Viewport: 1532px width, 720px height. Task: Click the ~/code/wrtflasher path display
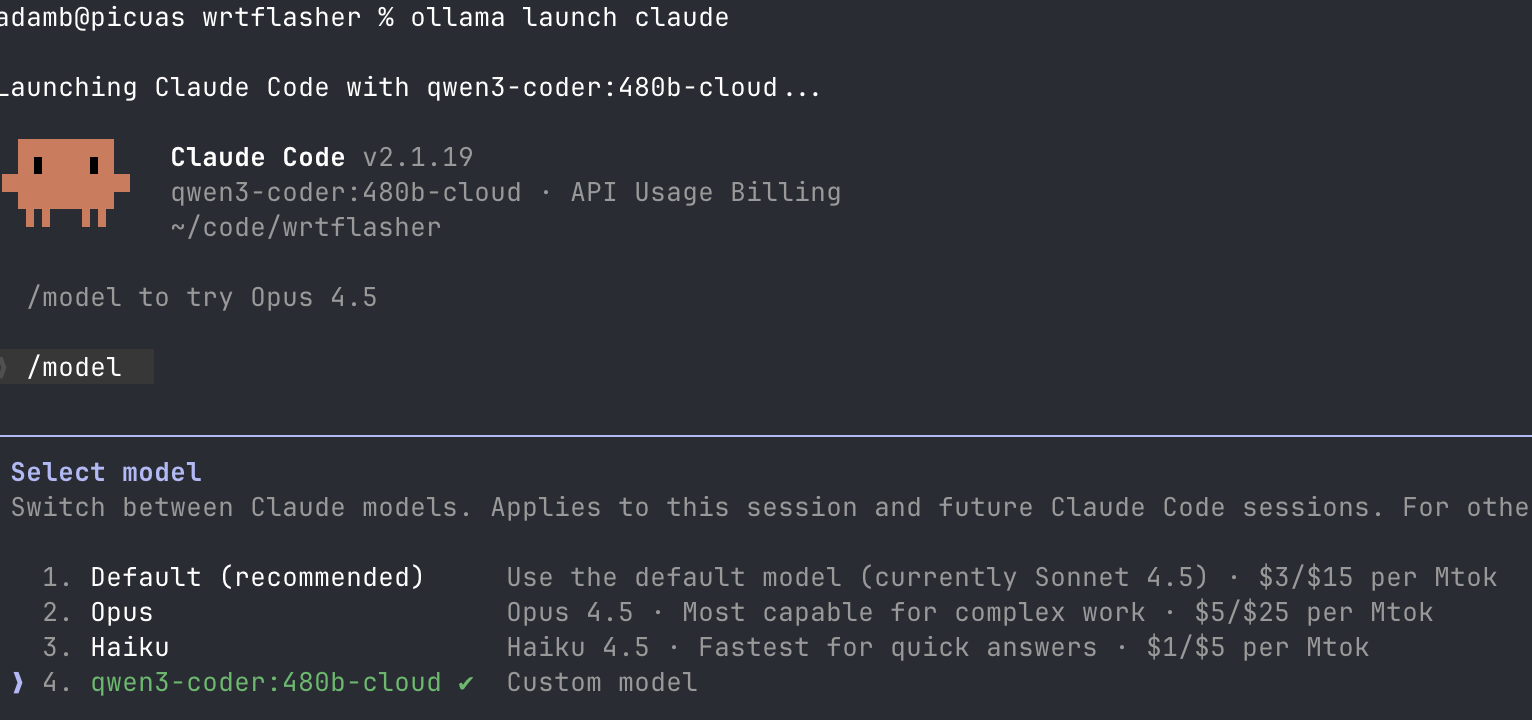point(304,227)
